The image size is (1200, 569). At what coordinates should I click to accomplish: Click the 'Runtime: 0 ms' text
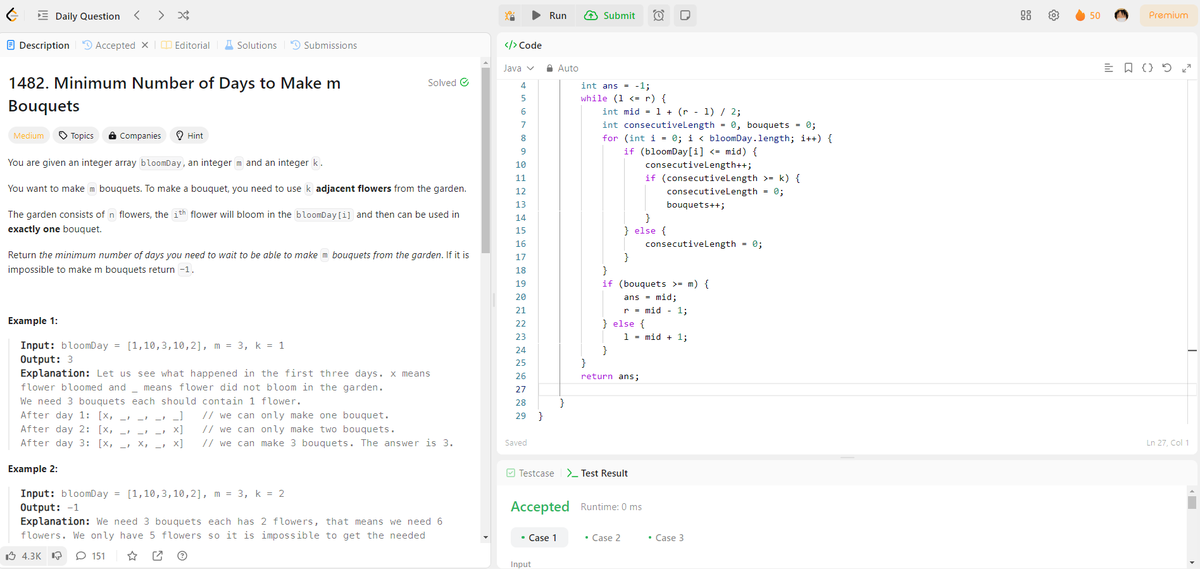click(x=611, y=508)
